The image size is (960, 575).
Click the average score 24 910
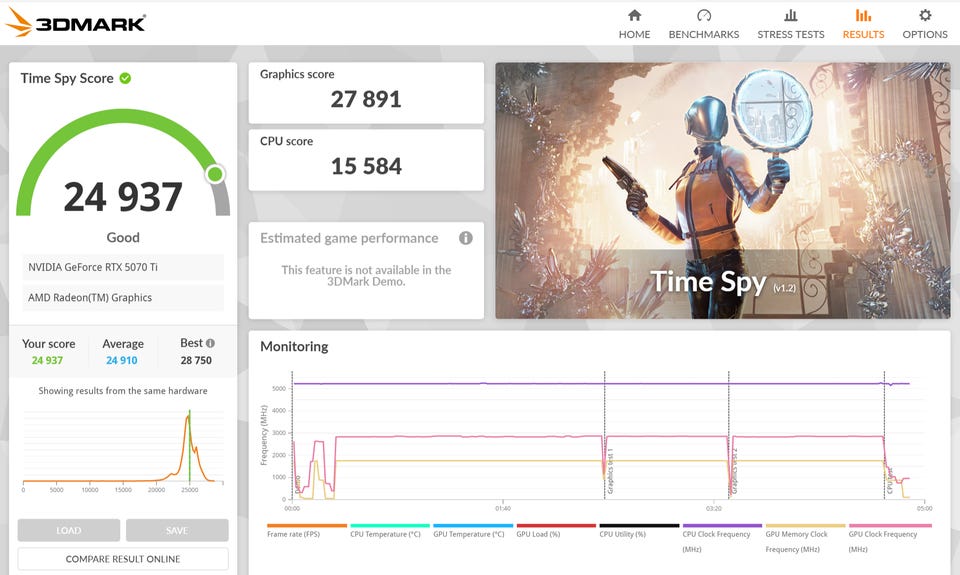click(x=122, y=361)
